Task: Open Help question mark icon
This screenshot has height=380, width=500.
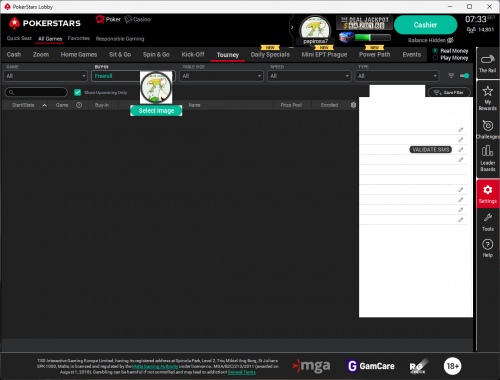Action: pyautogui.click(x=488, y=248)
